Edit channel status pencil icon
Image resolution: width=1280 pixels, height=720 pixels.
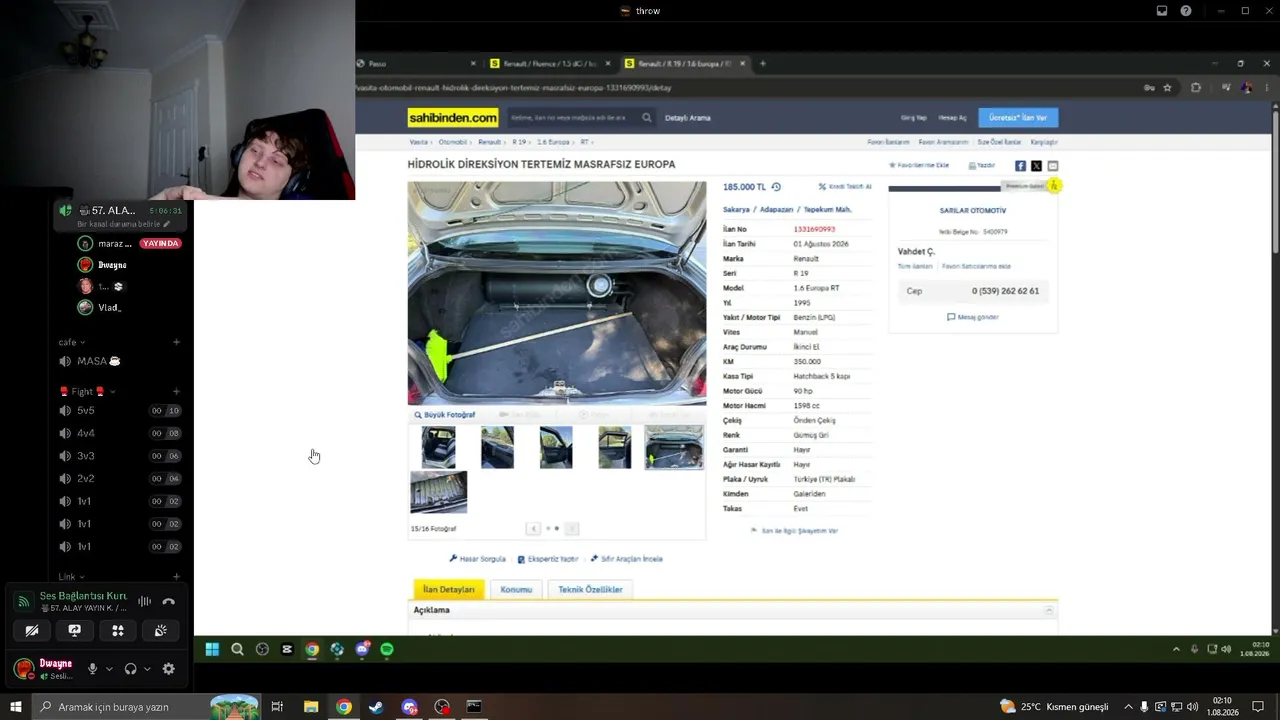point(167,224)
